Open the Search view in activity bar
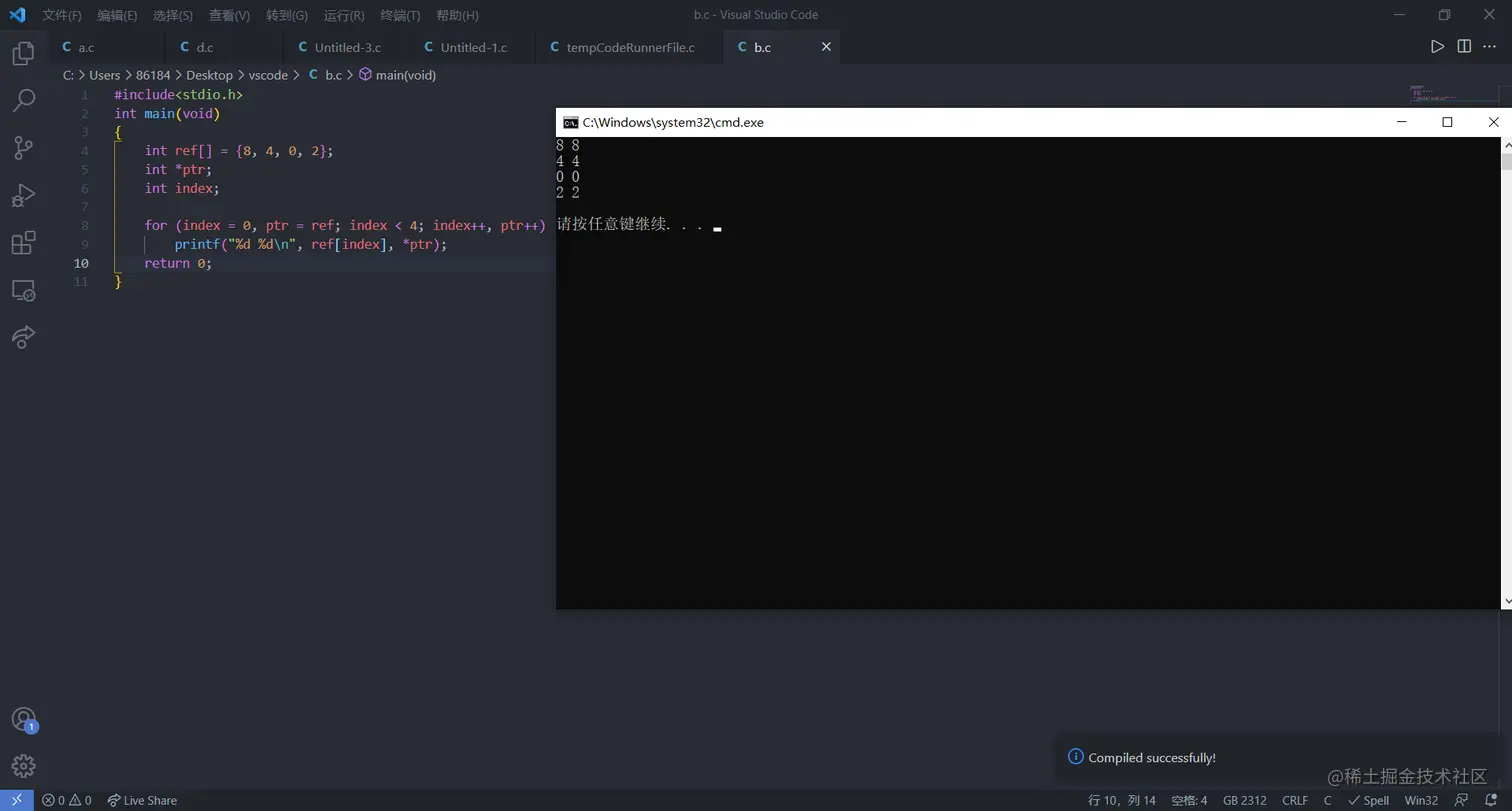Image resolution: width=1512 pixels, height=811 pixels. (x=23, y=100)
